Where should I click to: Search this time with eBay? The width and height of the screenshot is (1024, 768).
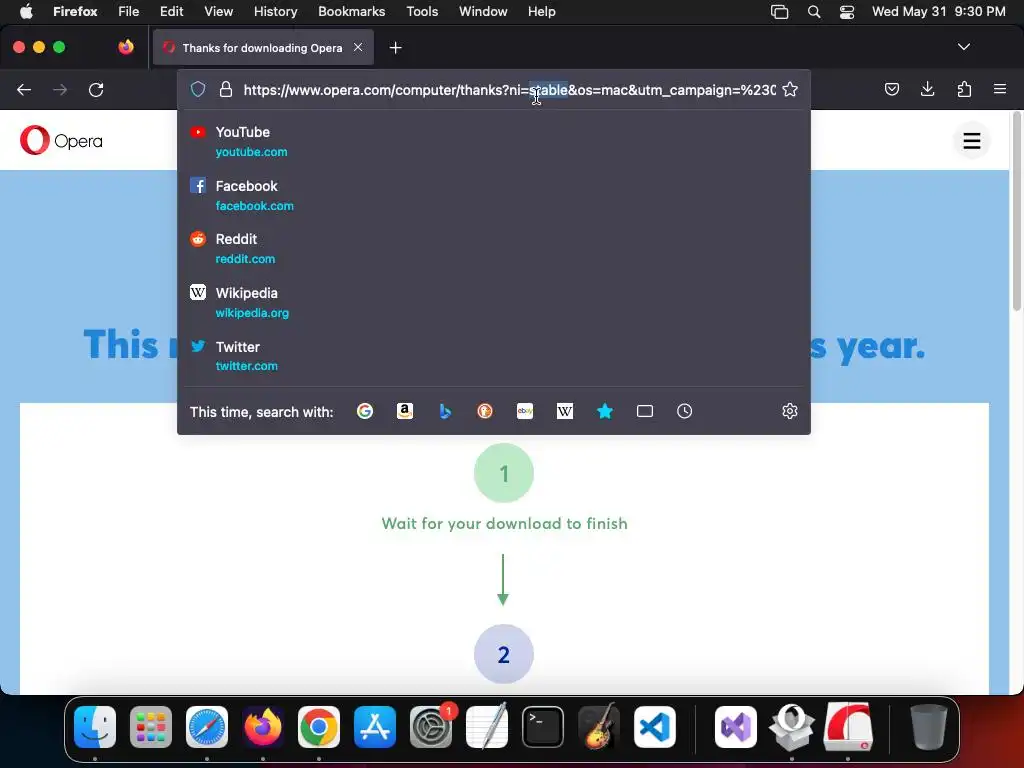525,411
